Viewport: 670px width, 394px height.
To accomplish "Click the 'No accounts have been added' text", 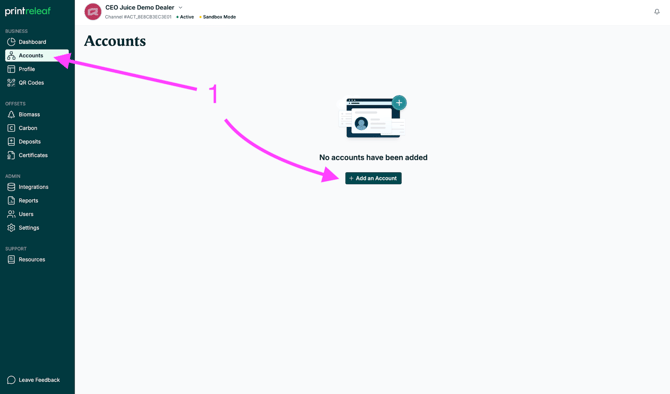I will [373, 157].
